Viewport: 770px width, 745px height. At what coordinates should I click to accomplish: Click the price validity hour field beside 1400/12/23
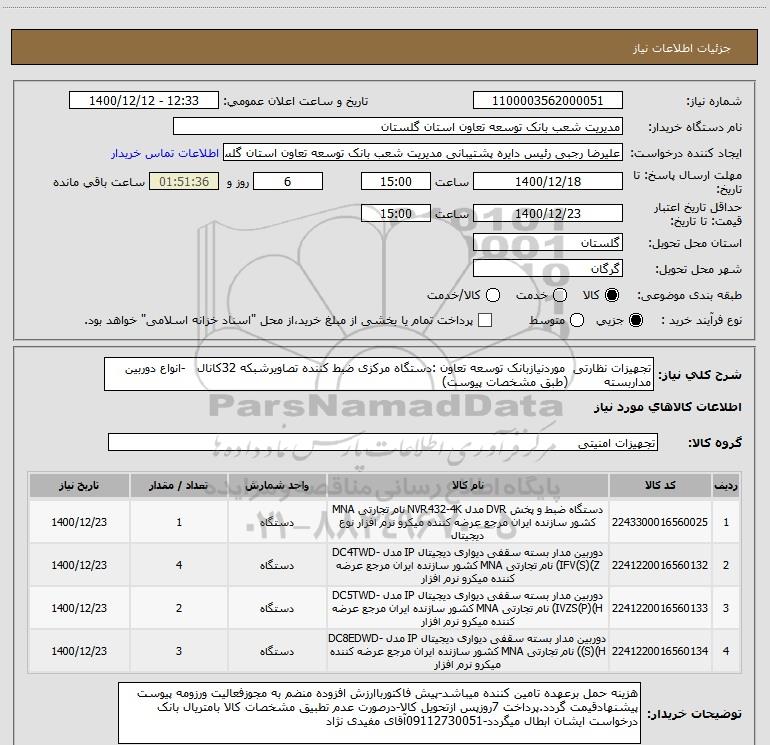coord(396,213)
